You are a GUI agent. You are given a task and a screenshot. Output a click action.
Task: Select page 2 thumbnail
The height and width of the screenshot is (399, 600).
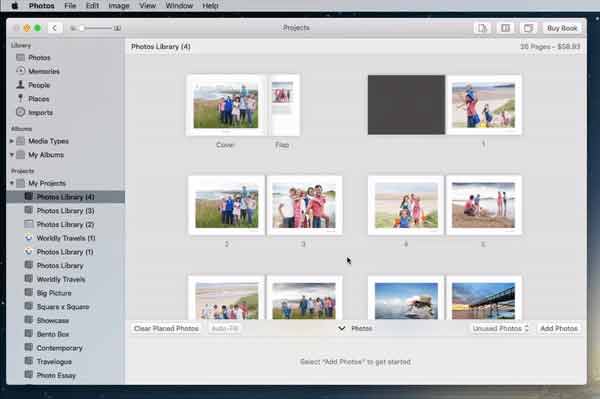(x=227, y=205)
